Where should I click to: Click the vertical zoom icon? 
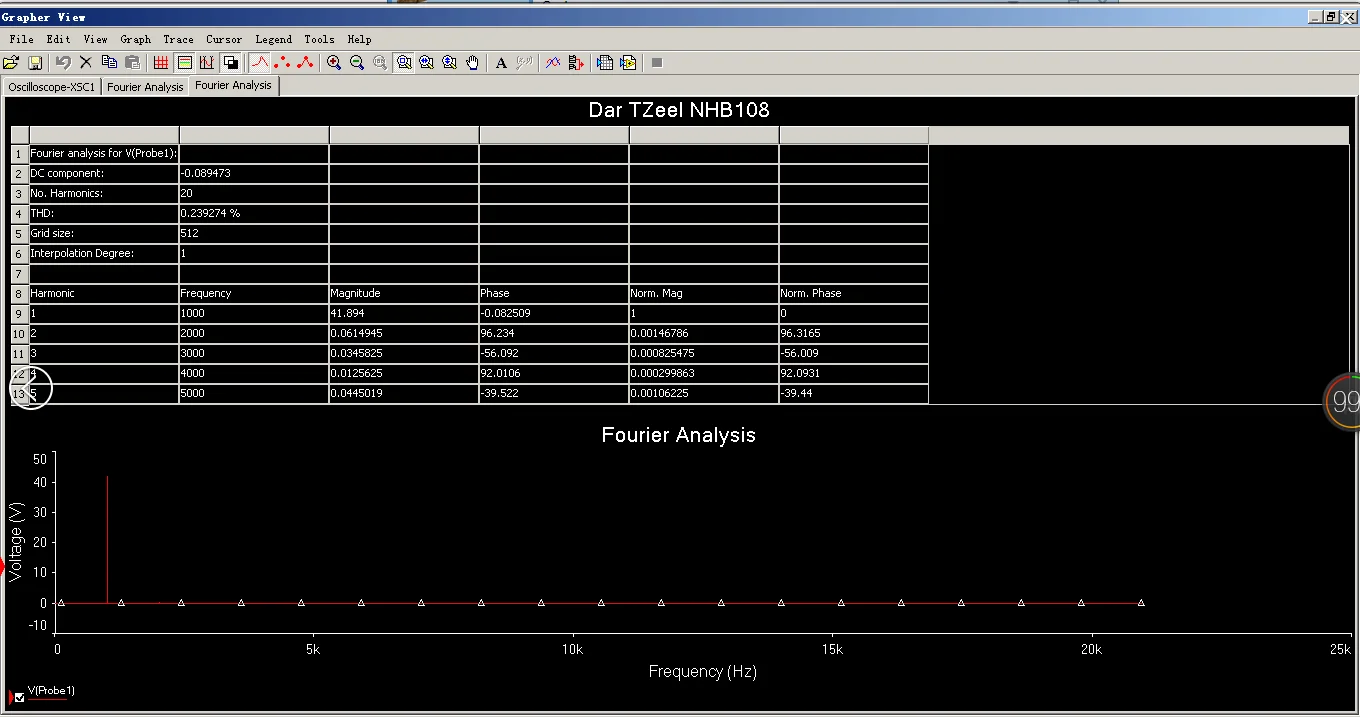449,62
